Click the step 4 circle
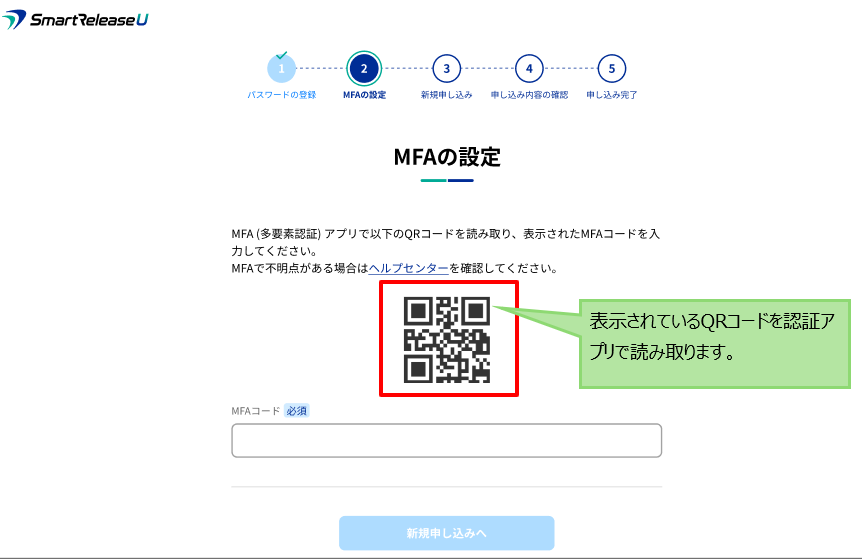 [x=529, y=69]
